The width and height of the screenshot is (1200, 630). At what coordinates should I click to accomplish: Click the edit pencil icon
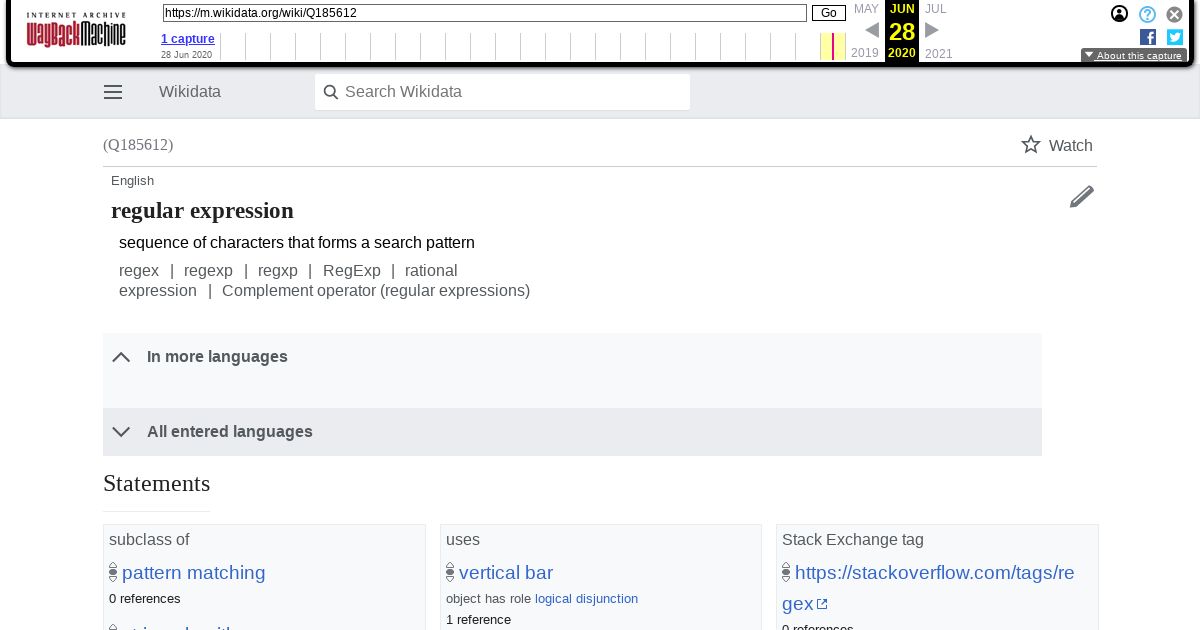point(1081,197)
